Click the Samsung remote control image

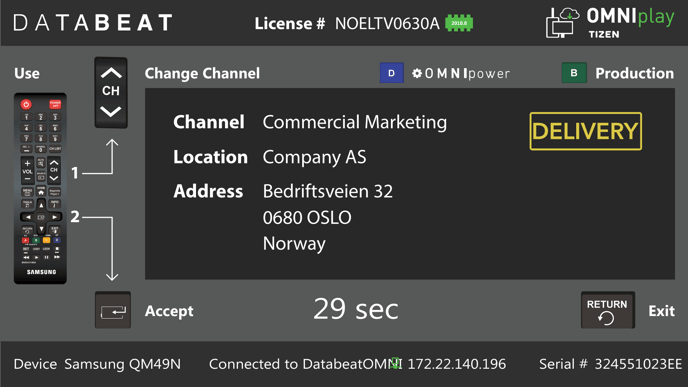coord(40,188)
